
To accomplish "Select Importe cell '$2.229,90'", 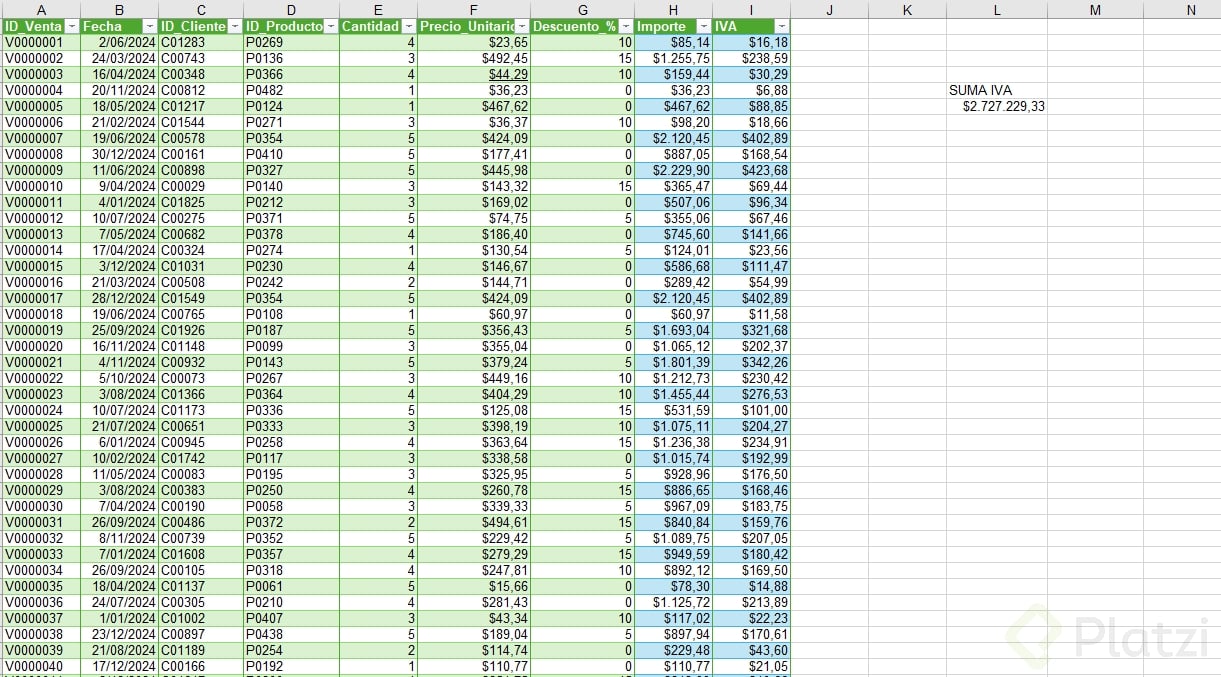I will tap(673, 170).
